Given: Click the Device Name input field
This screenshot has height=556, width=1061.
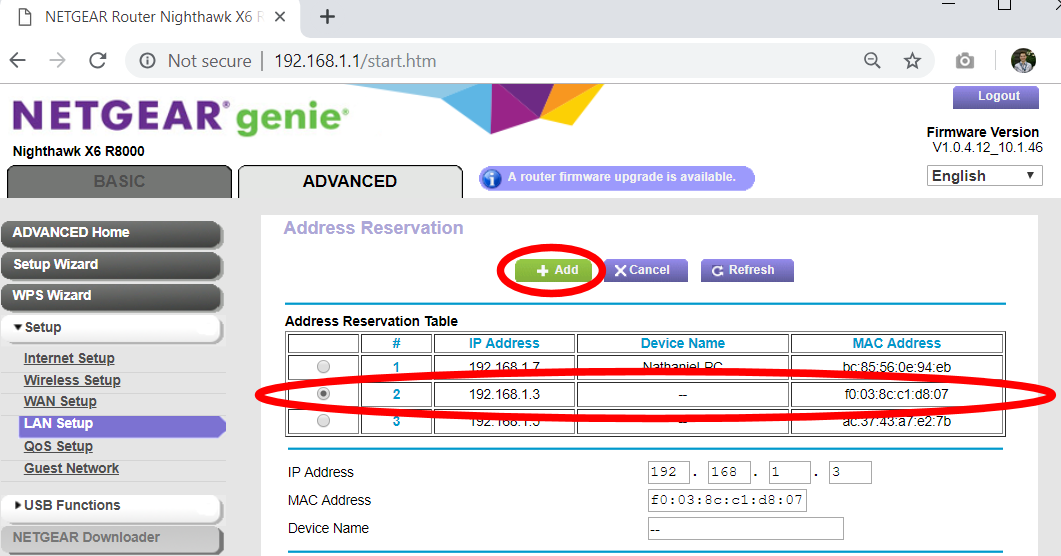Looking at the screenshot, I should tap(745, 528).
